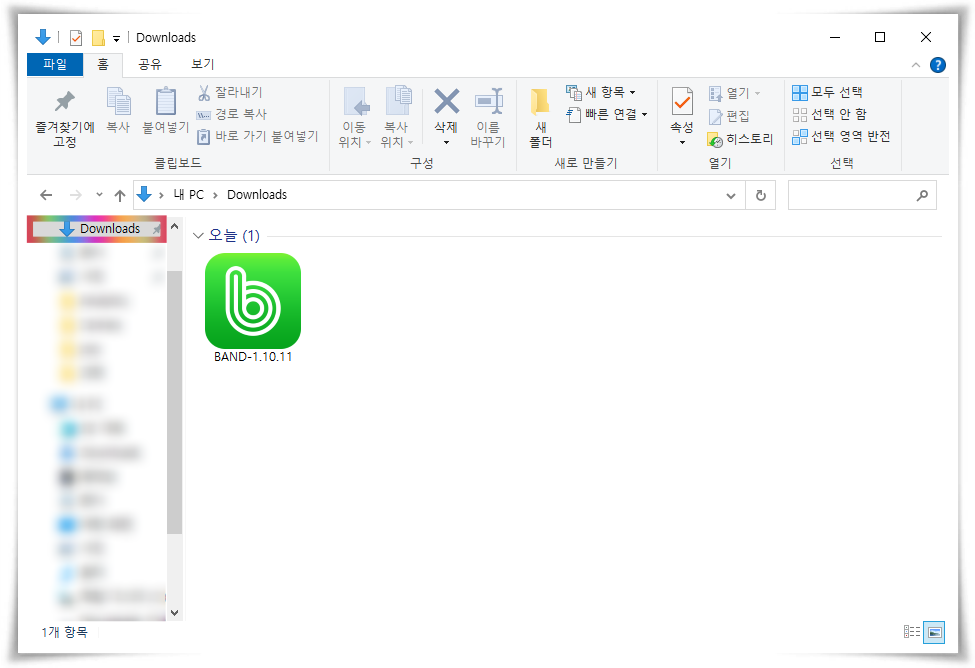This screenshot has height=668, width=975.
Task: Click 내 PC in the address bar
Action: tap(189, 195)
